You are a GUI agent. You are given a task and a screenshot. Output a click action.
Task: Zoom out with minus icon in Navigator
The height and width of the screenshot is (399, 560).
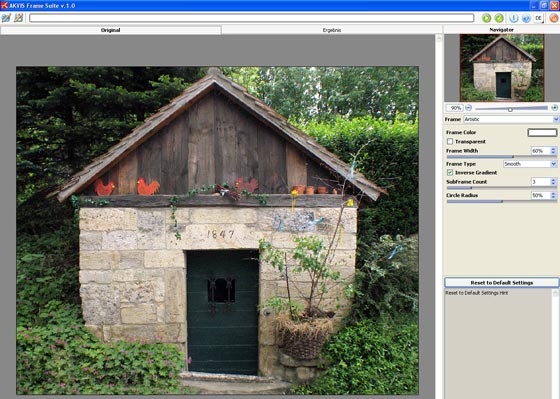point(469,108)
